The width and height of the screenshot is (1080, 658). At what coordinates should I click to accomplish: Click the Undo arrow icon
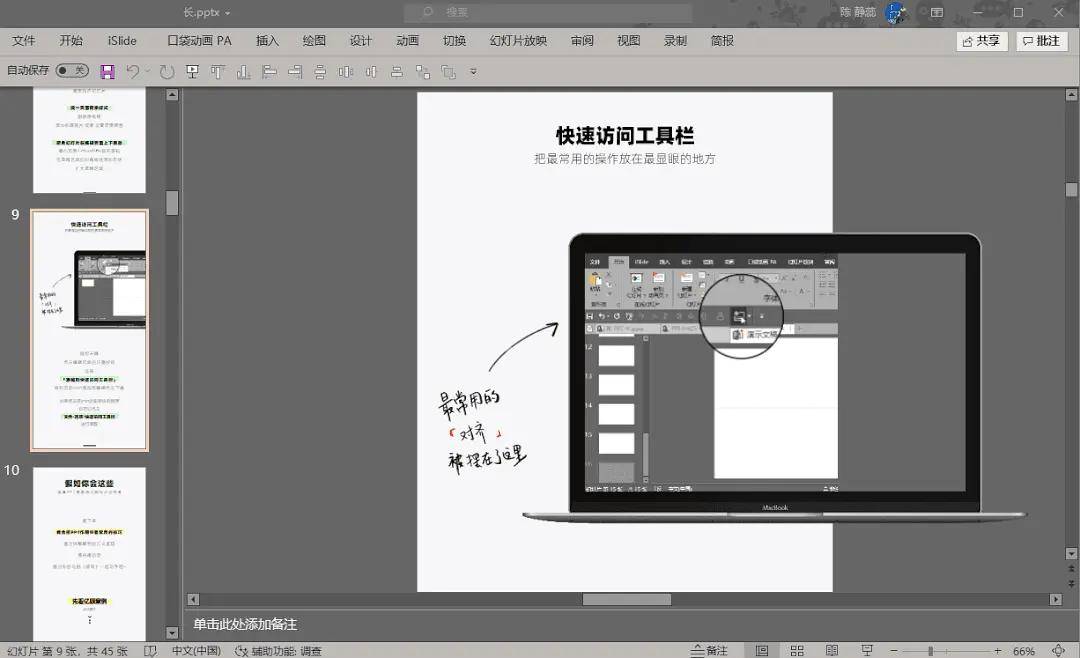(132, 71)
